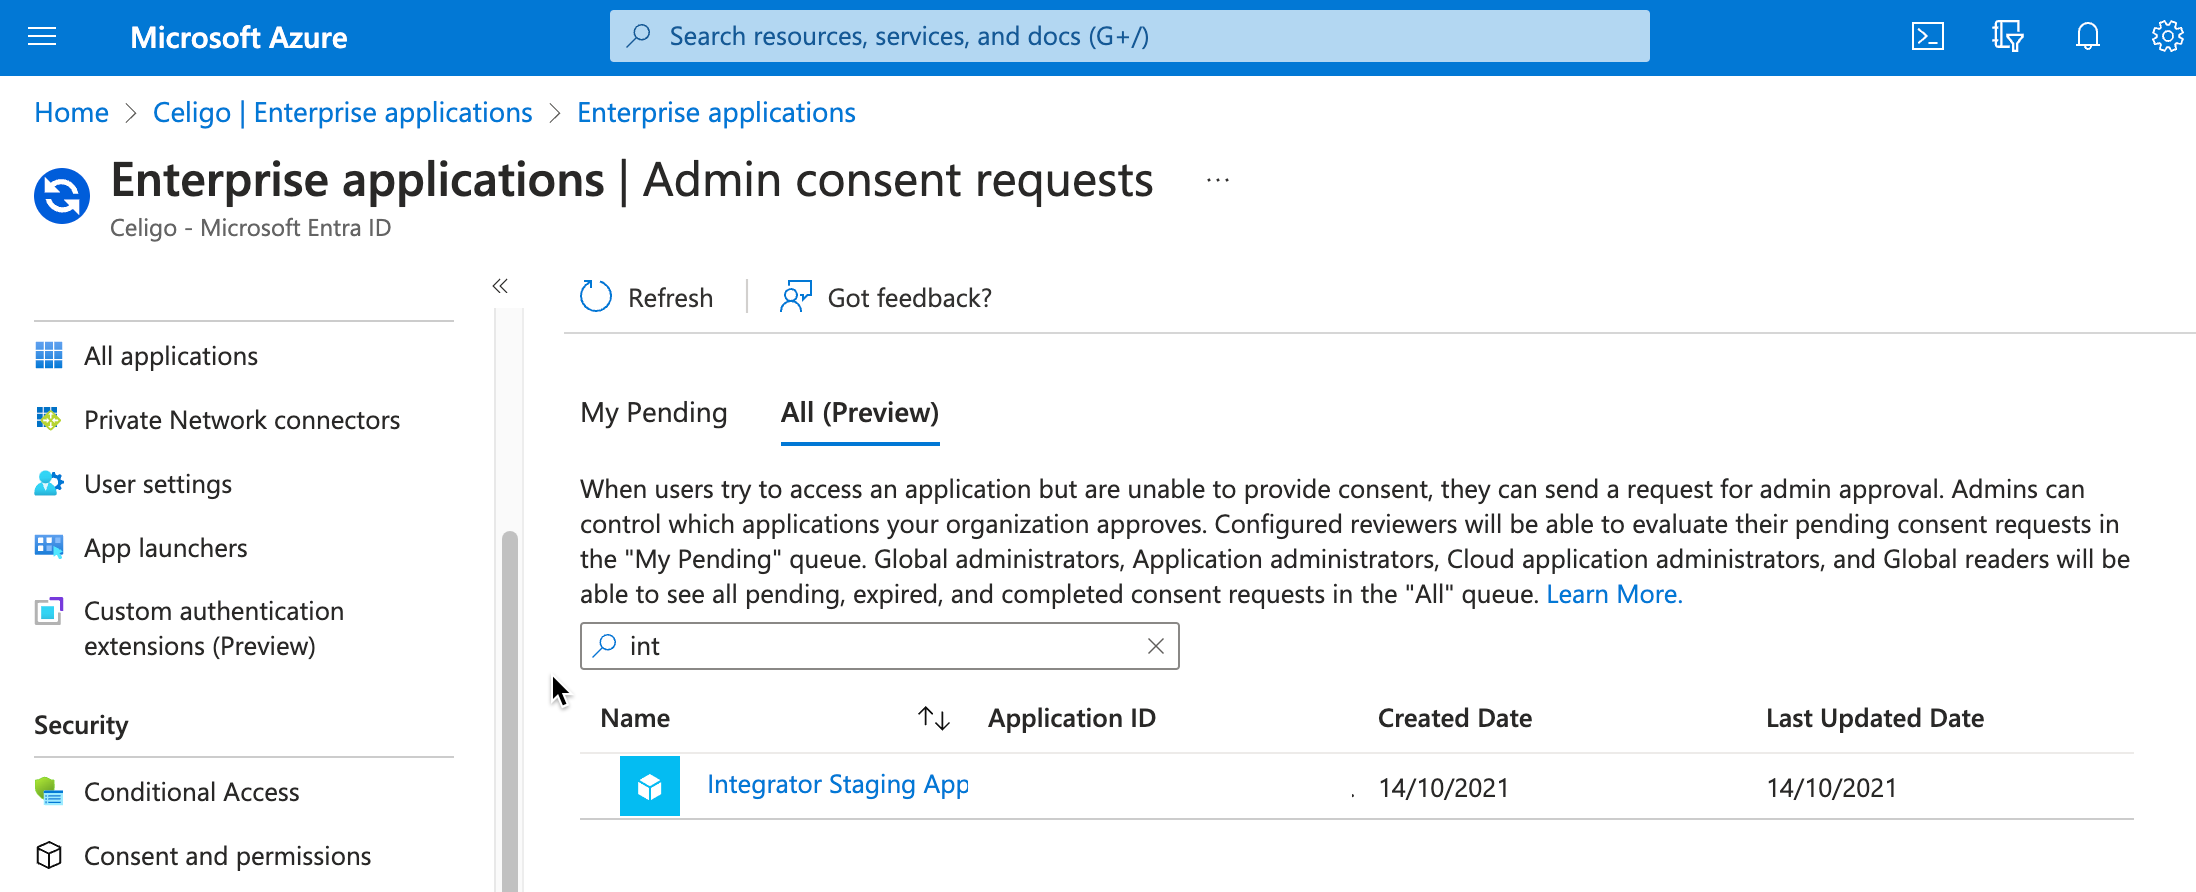Screen dimensions: 2196x892
Task: Click Created Date value 14/10/2021
Action: click(1443, 788)
